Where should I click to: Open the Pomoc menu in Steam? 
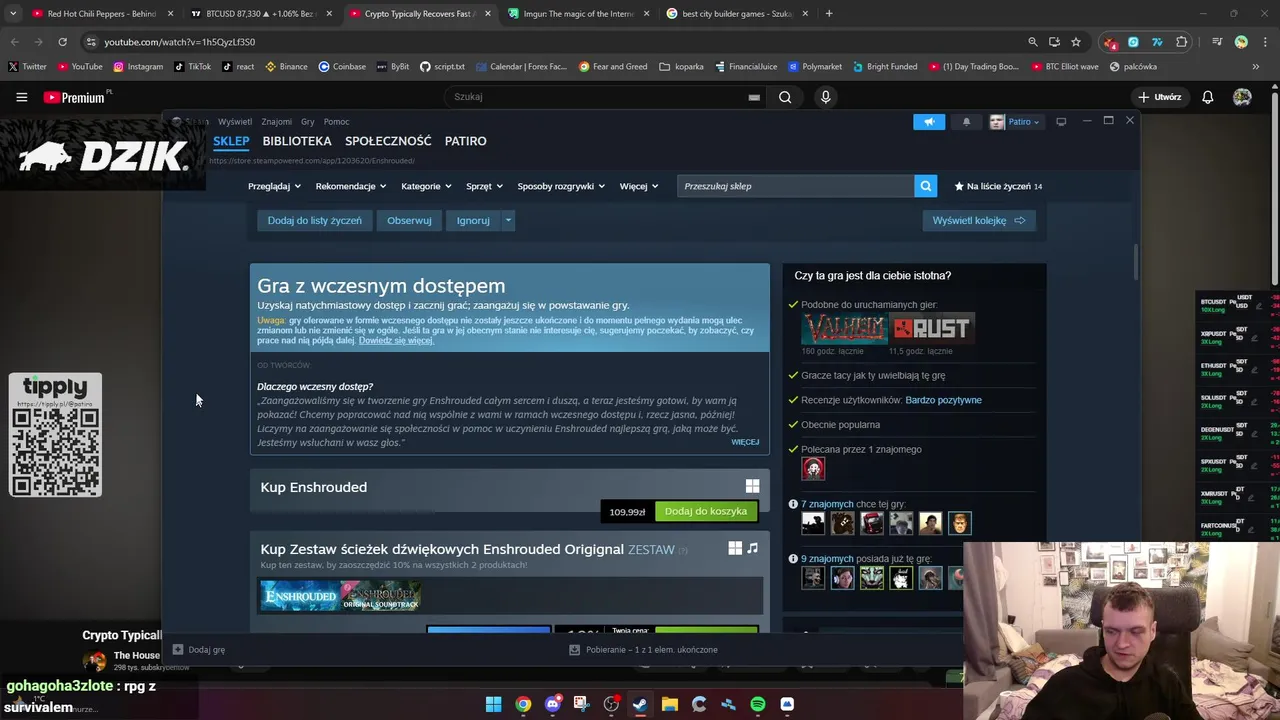pos(336,122)
